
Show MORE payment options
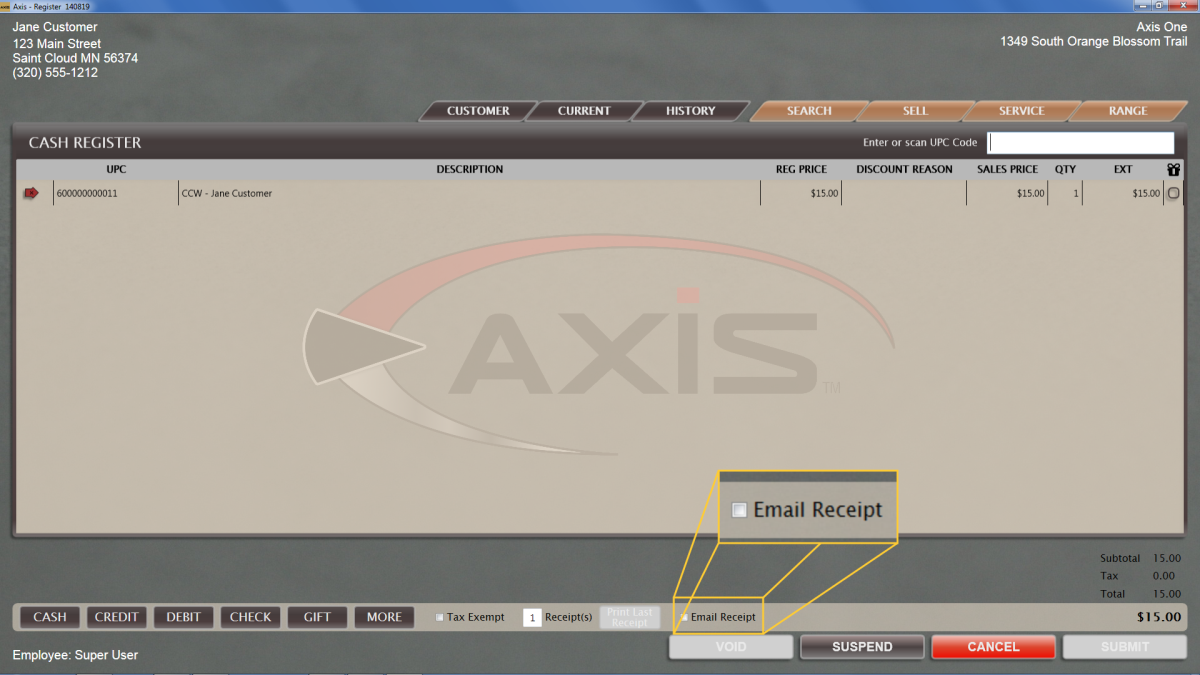(x=384, y=617)
